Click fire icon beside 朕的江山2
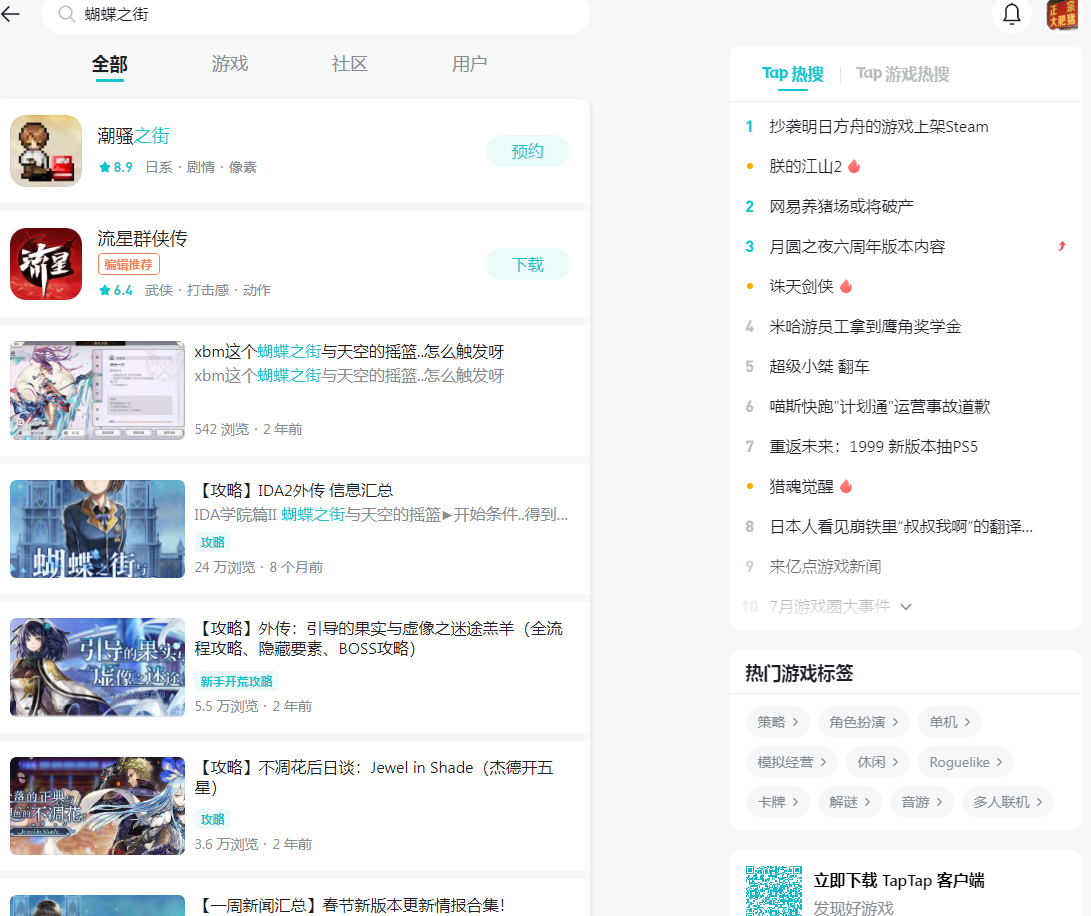1091x916 pixels. pyautogui.click(x=854, y=166)
